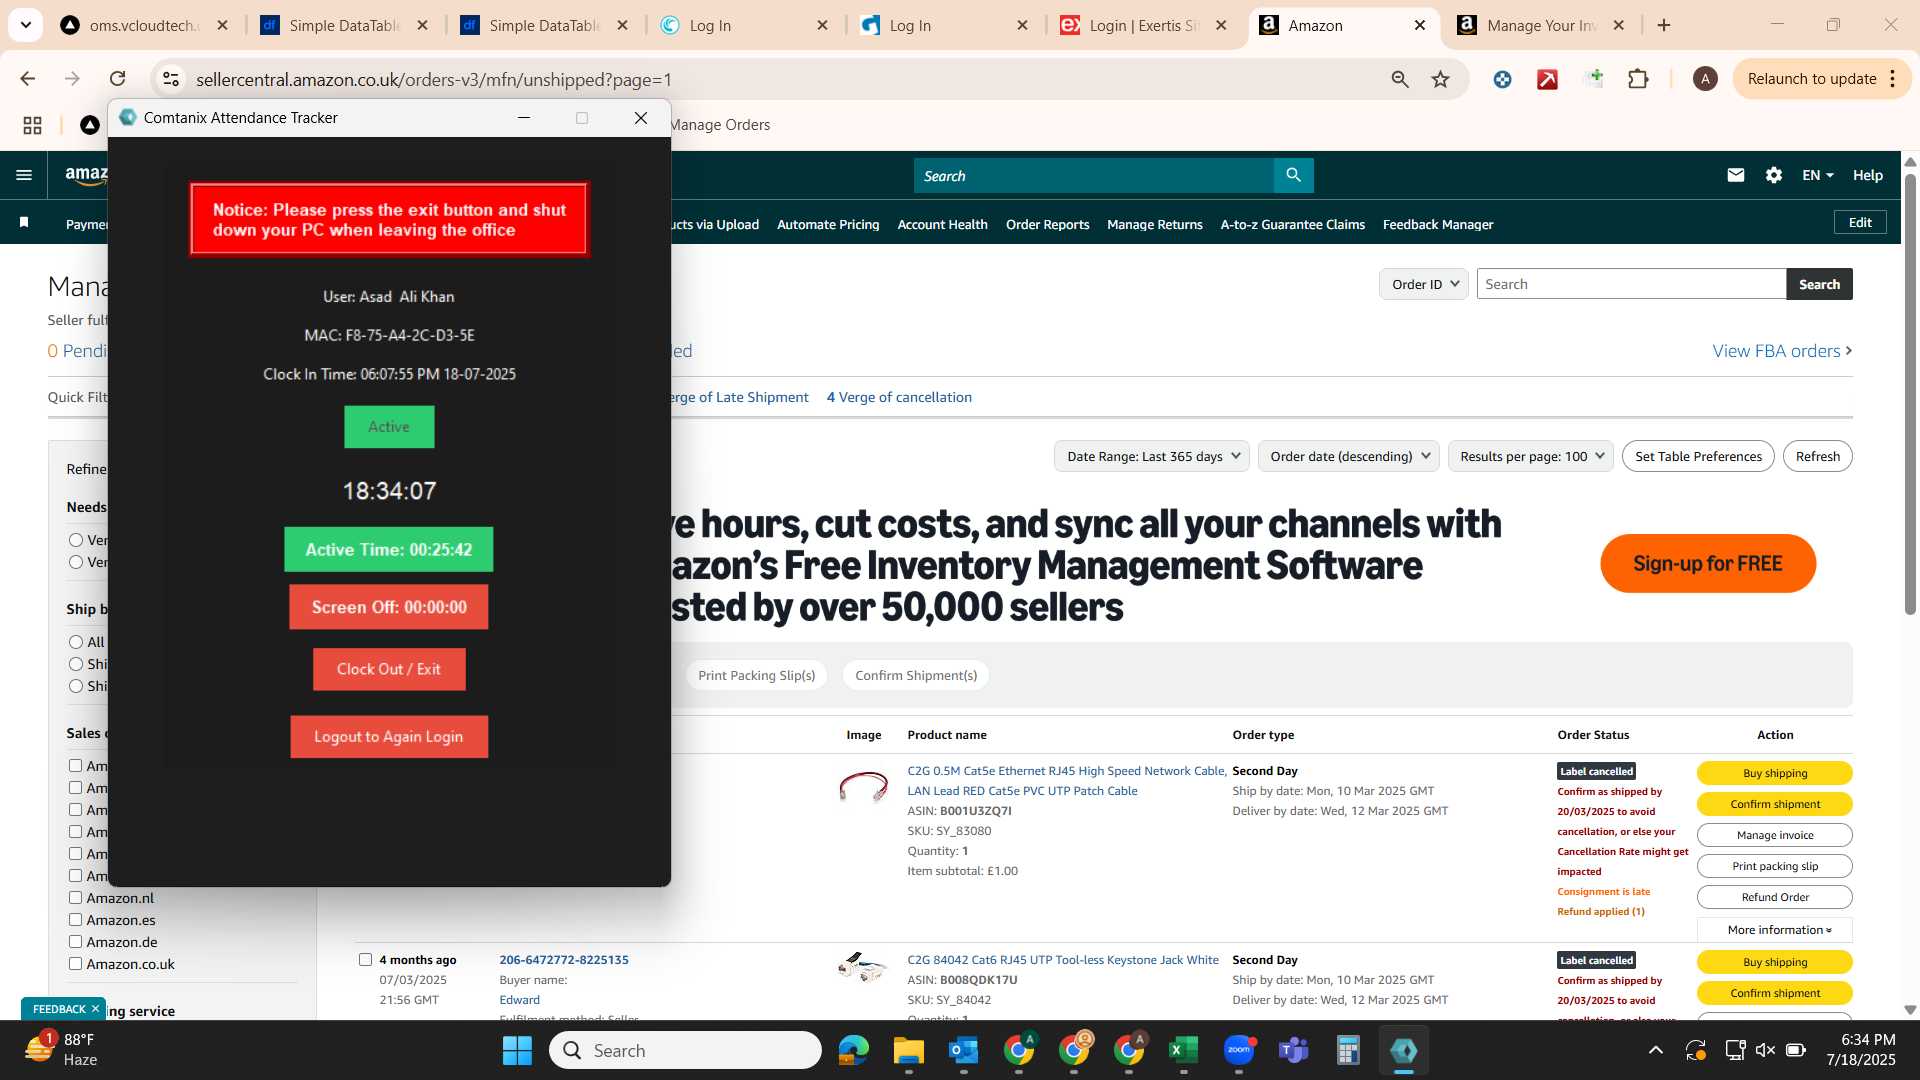
Task: Tick the Amazon.de sales channel checkbox
Action: [75, 941]
